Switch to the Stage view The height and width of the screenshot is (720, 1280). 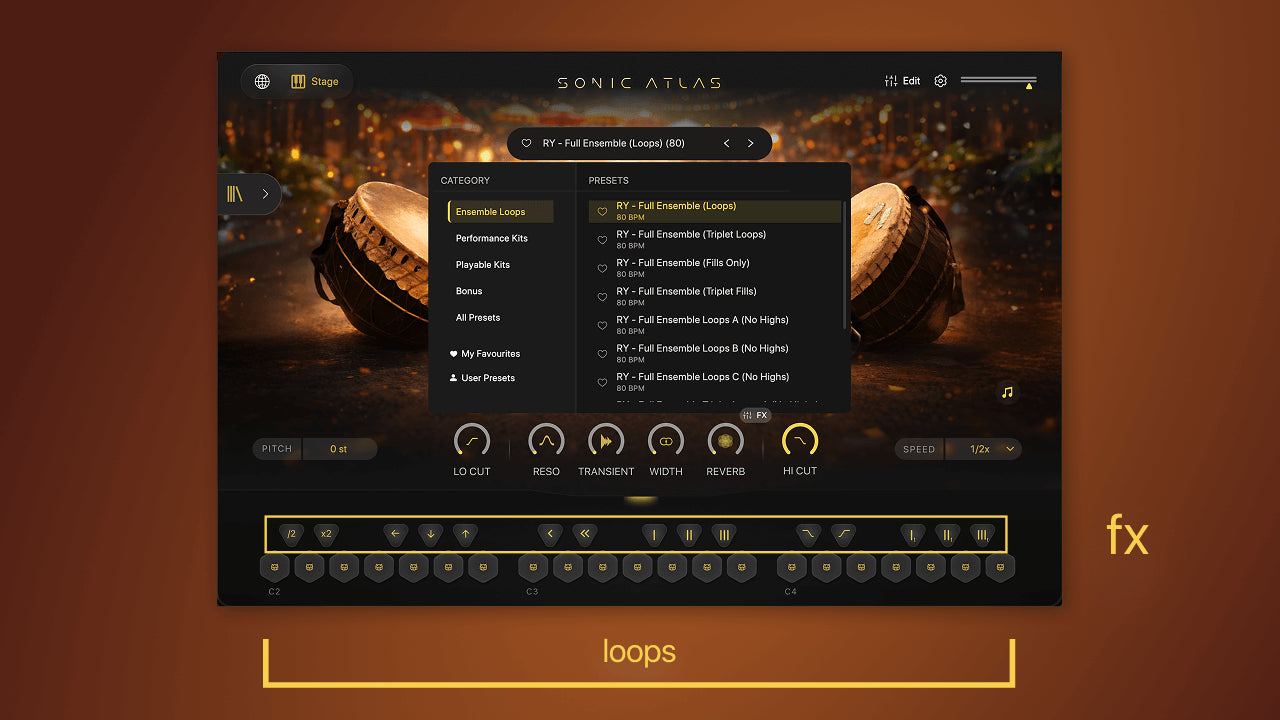click(315, 82)
